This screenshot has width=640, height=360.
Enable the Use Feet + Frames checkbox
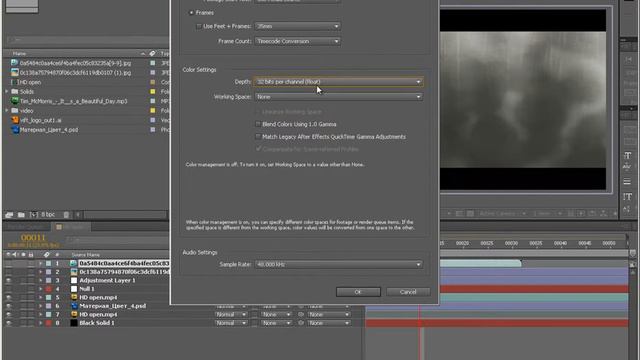point(199,26)
